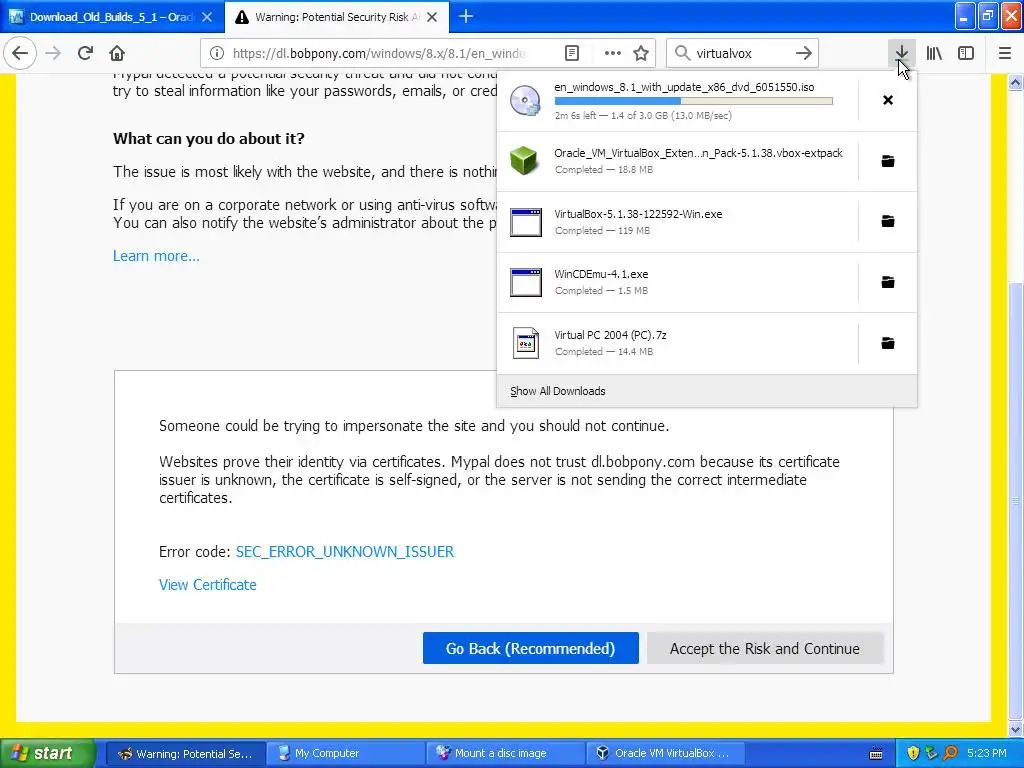Close the Warning security risk tab
1024x768 pixels.
pyautogui.click(x=432, y=17)
